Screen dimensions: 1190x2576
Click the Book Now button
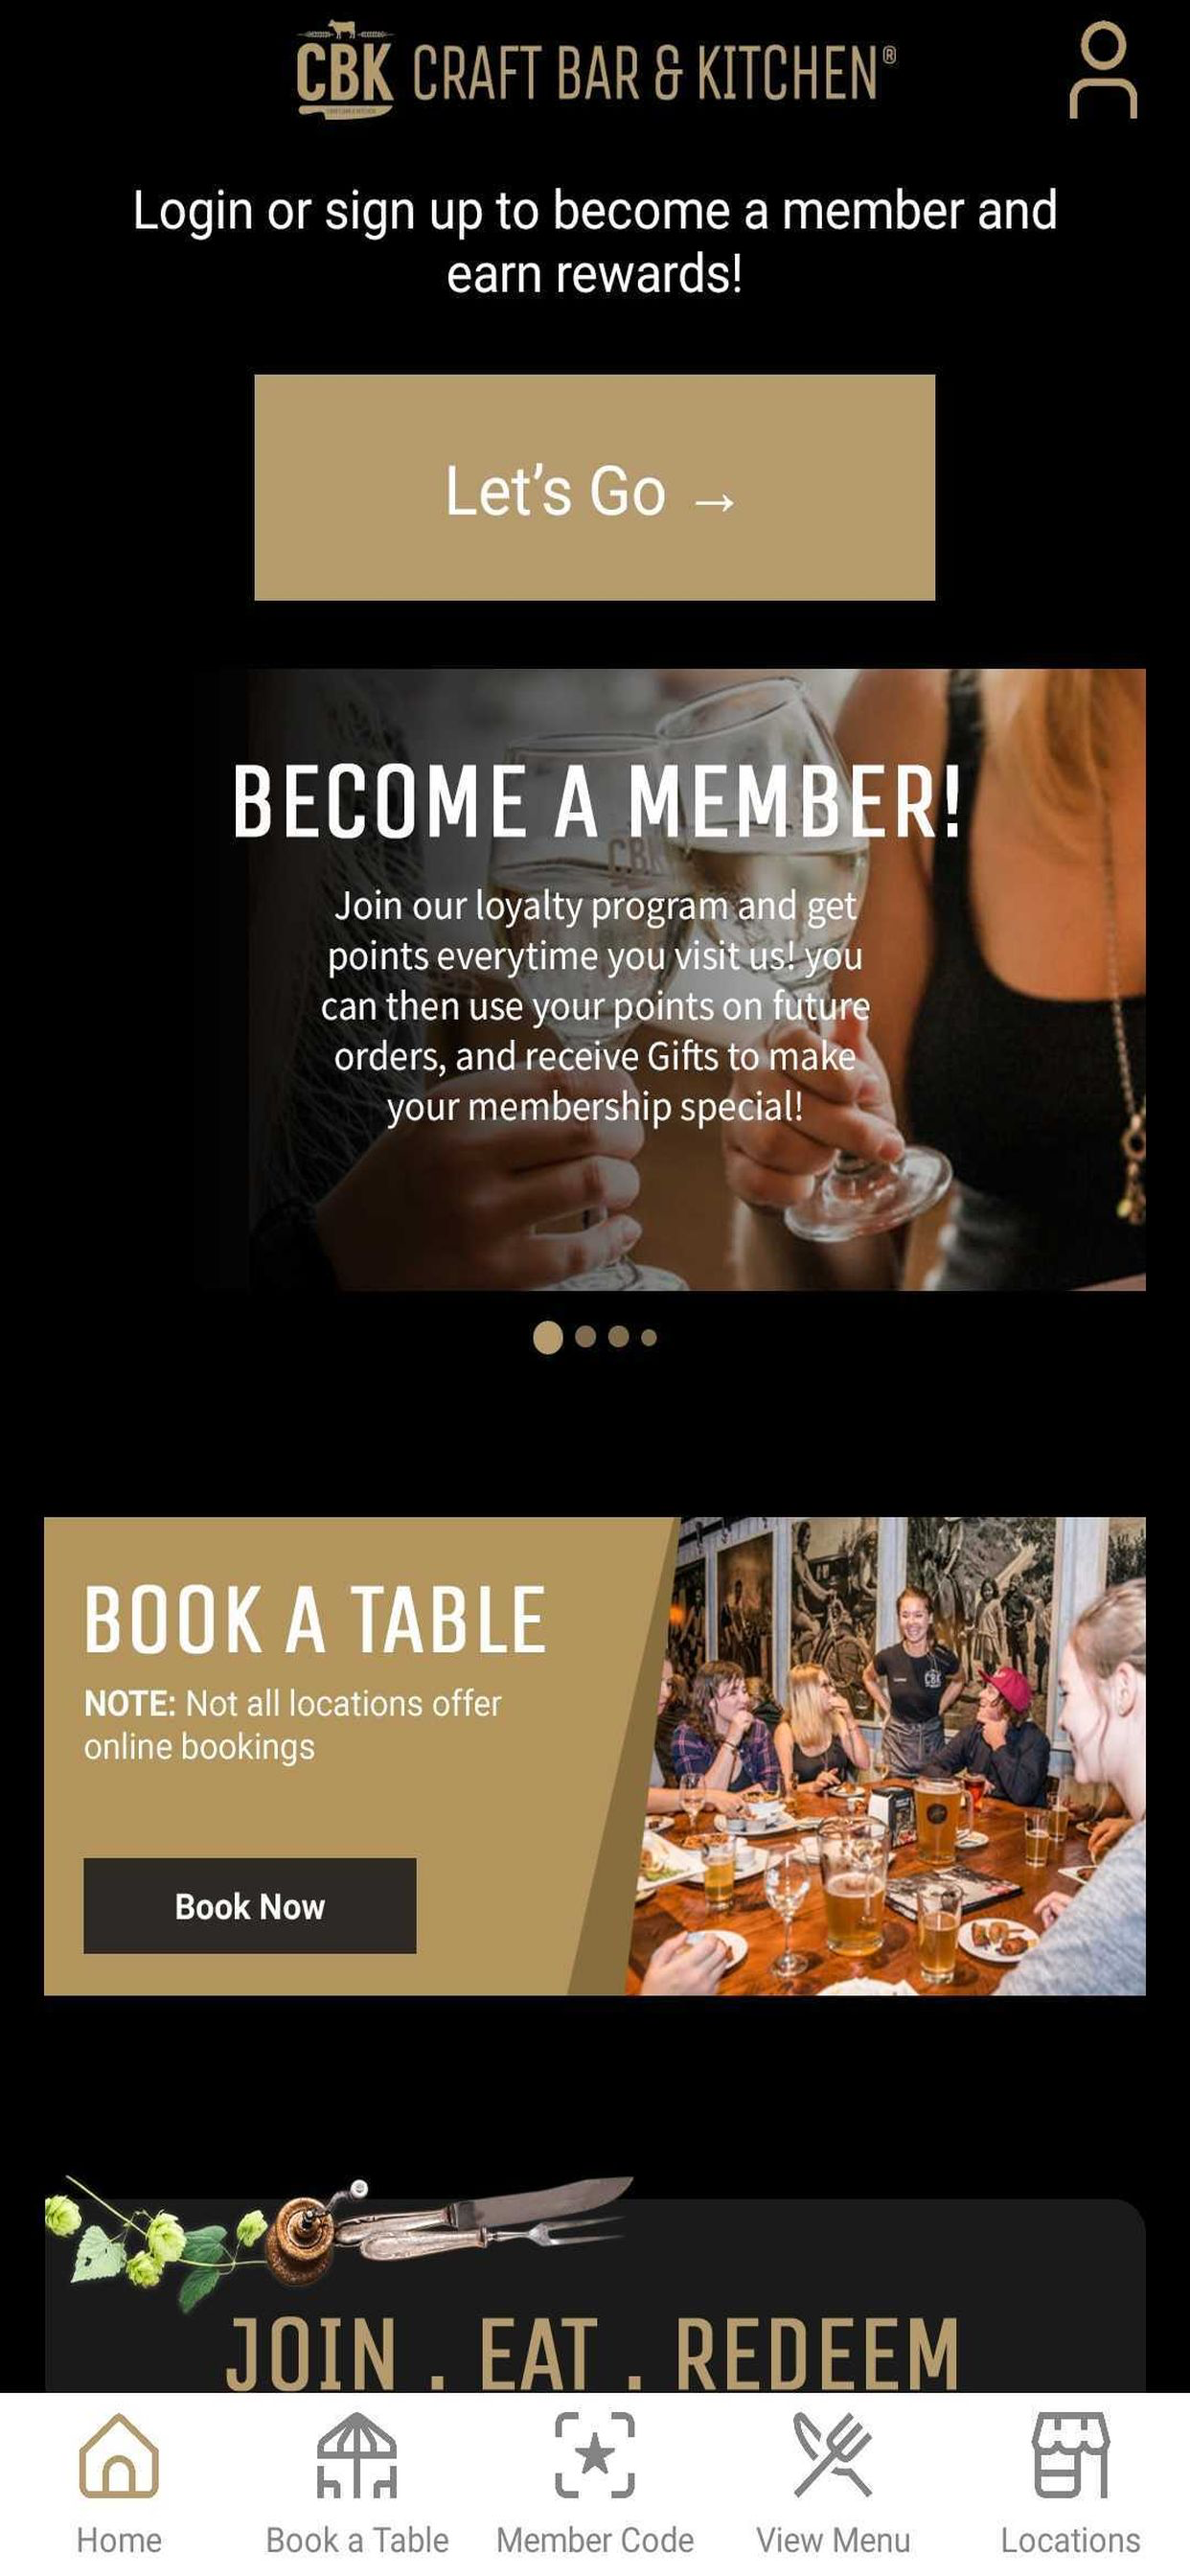(x=250, y=1906)
